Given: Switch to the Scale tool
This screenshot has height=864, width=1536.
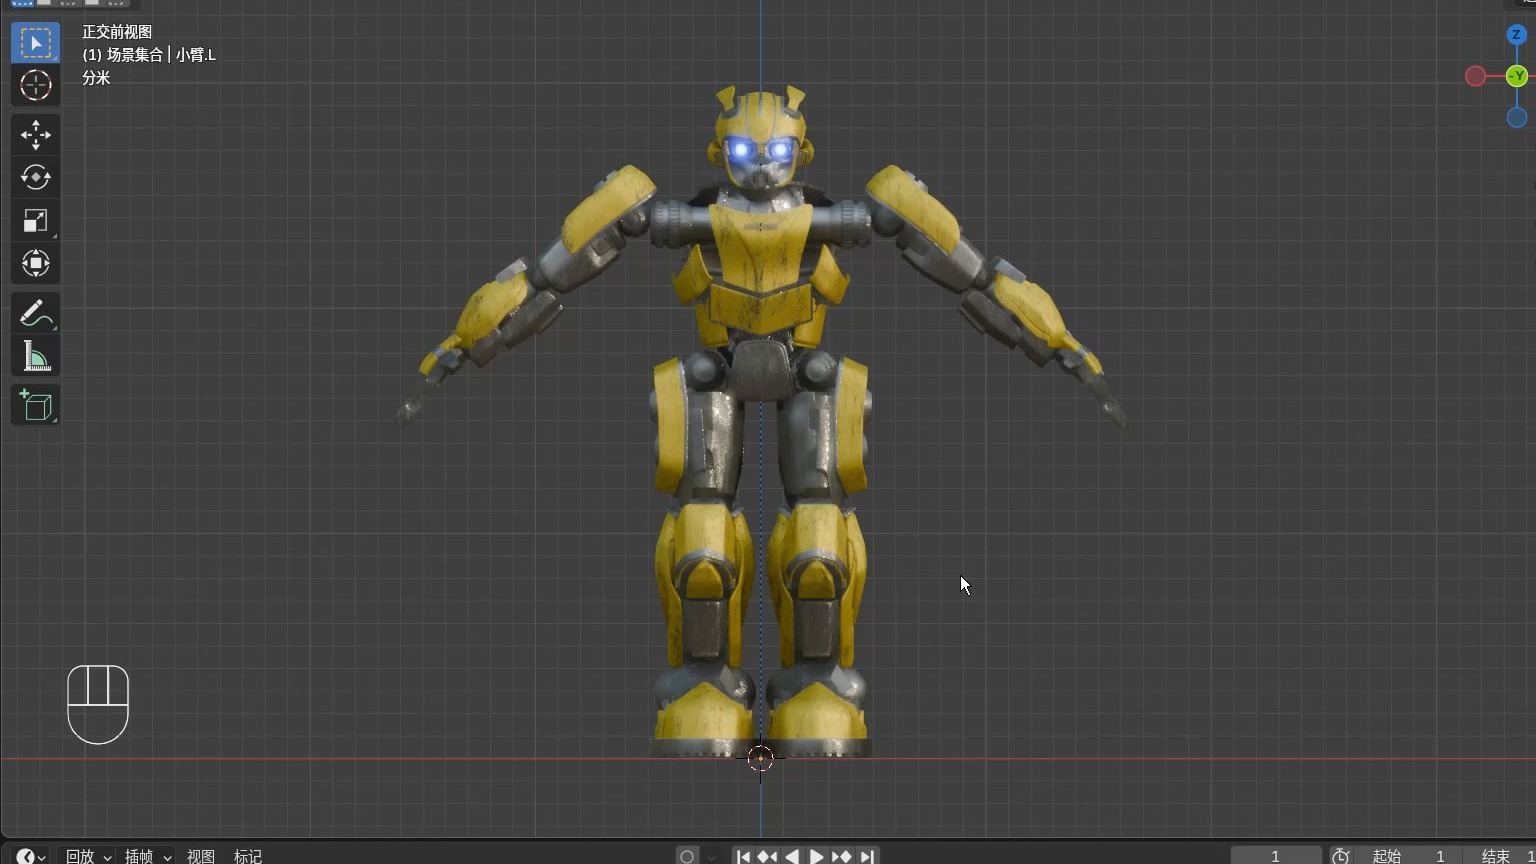Looking at the screenshot, I should pyautogui.click(x=35, y=221).
